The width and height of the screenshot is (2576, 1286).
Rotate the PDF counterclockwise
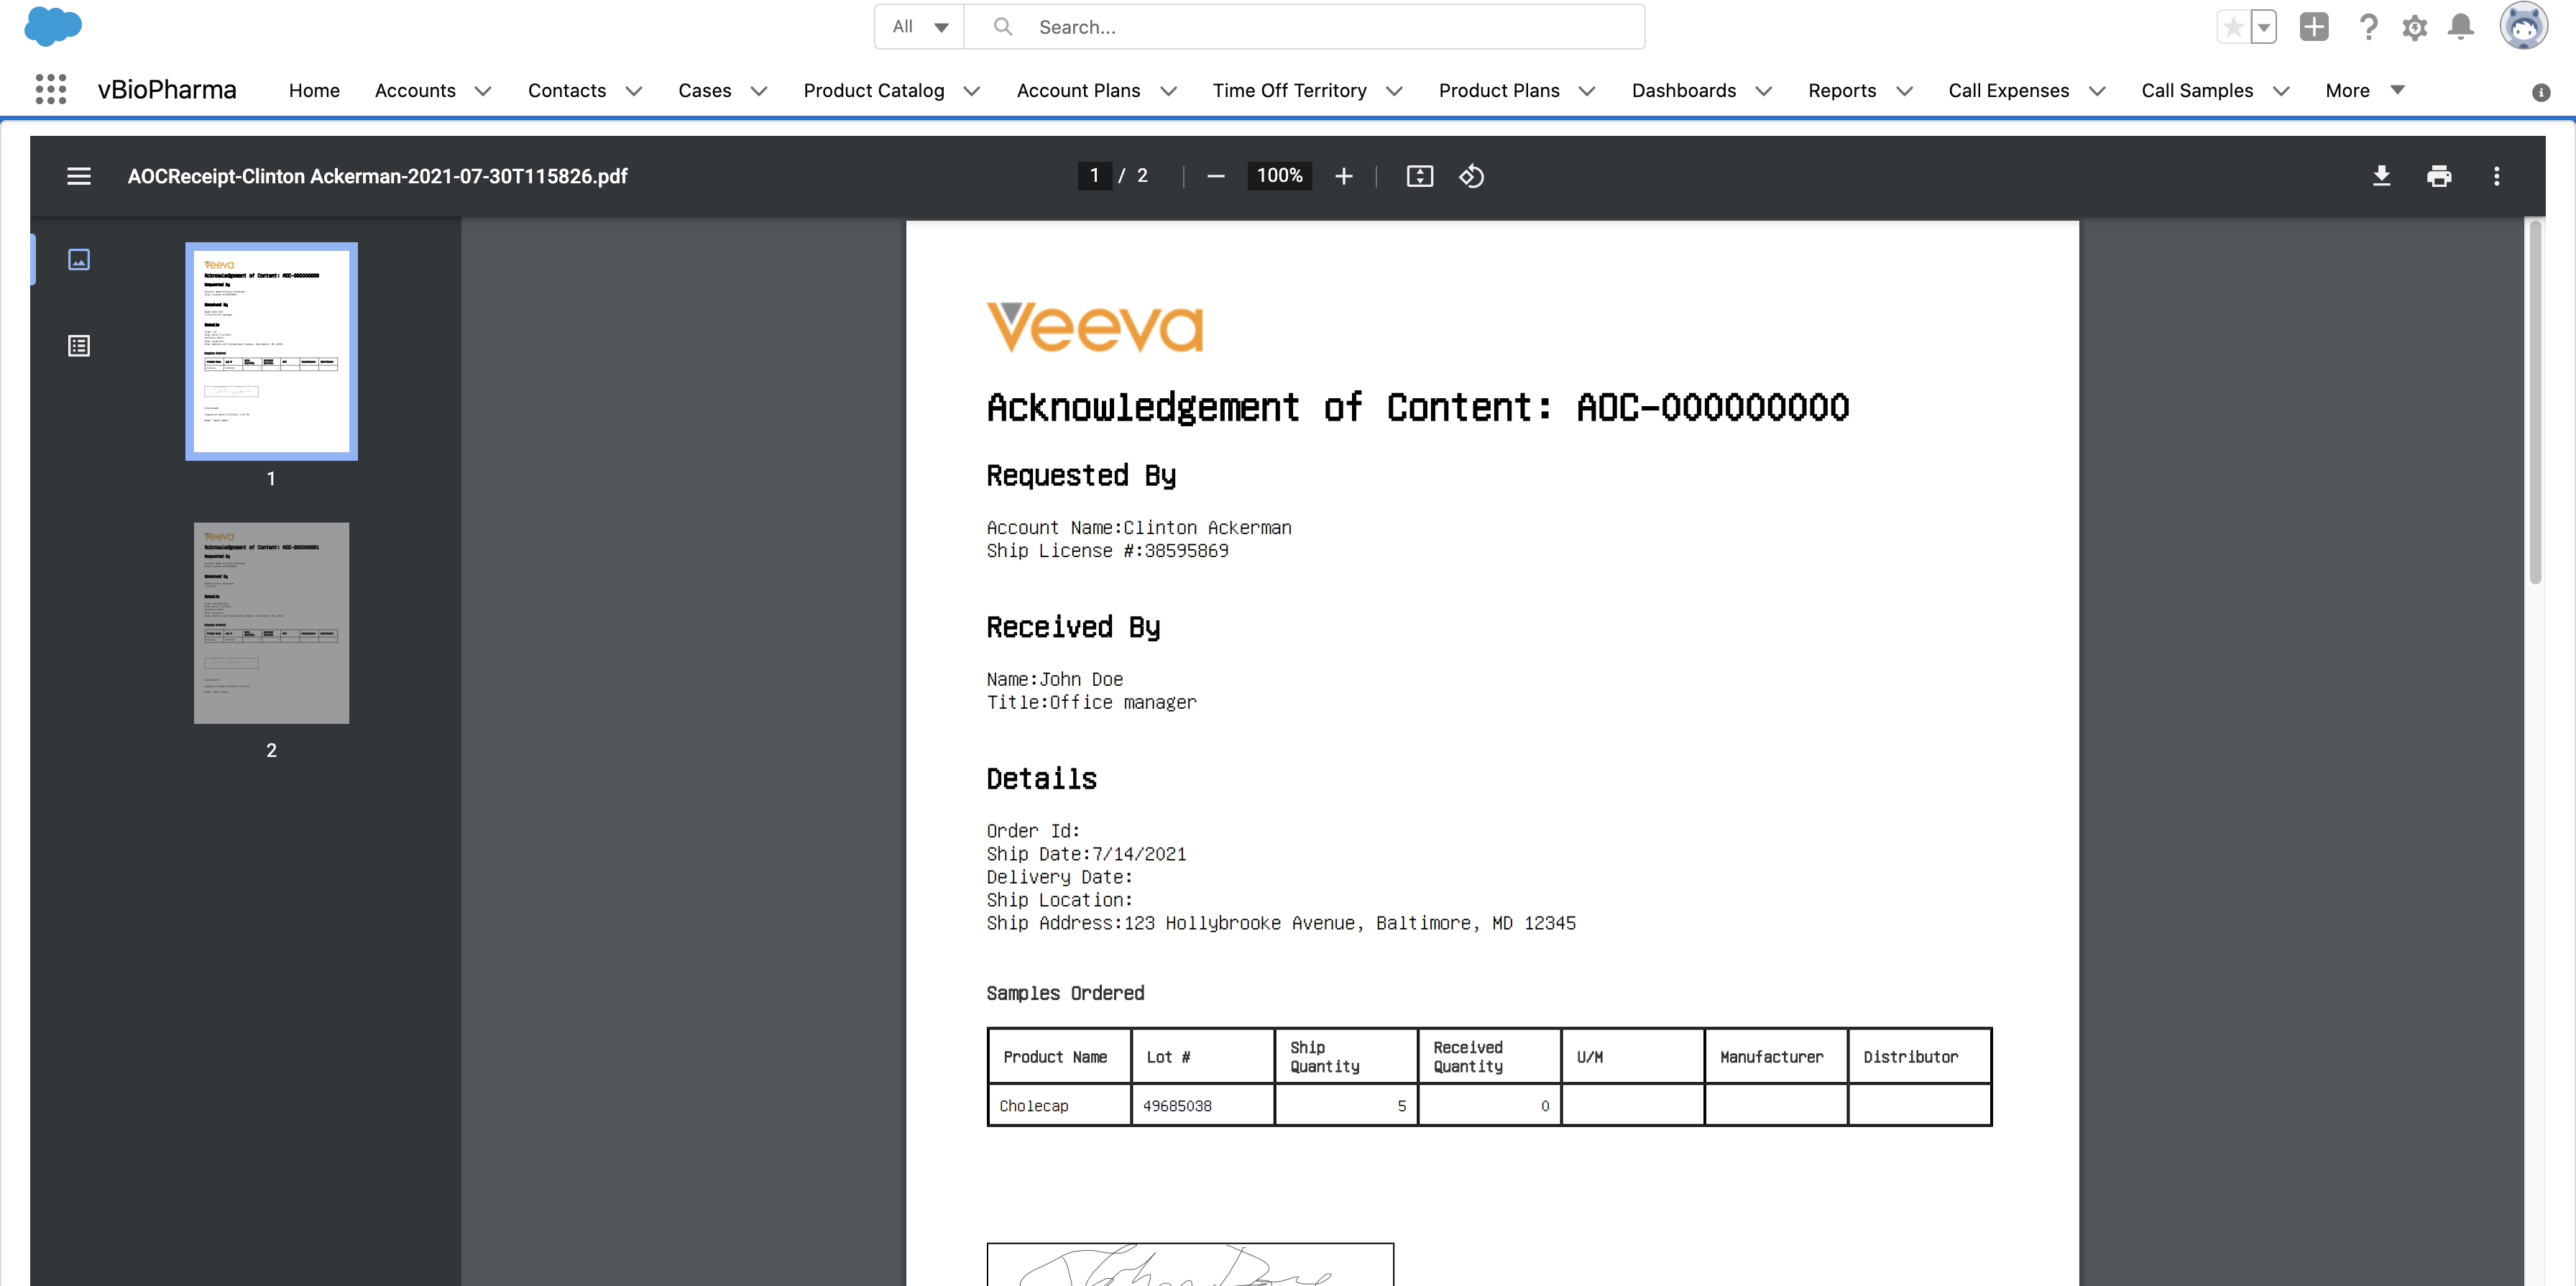tap(1471, 176)
